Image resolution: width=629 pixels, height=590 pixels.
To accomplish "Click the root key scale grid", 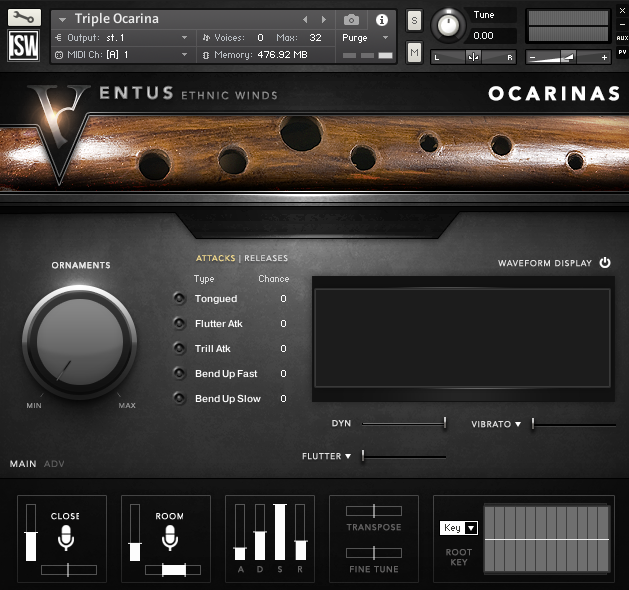I will pyautogui.click(x=547, y=537).
